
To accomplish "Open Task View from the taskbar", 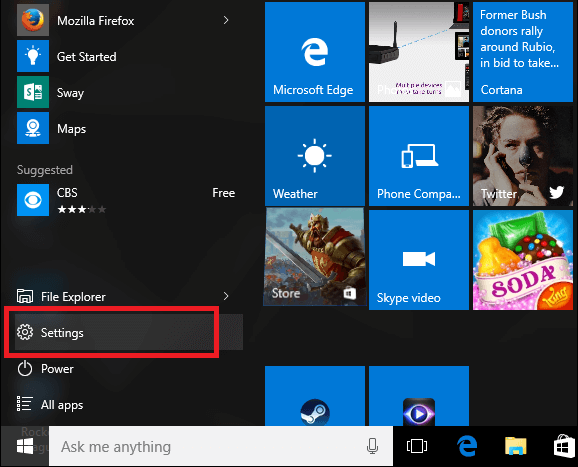I will [417, 446].
